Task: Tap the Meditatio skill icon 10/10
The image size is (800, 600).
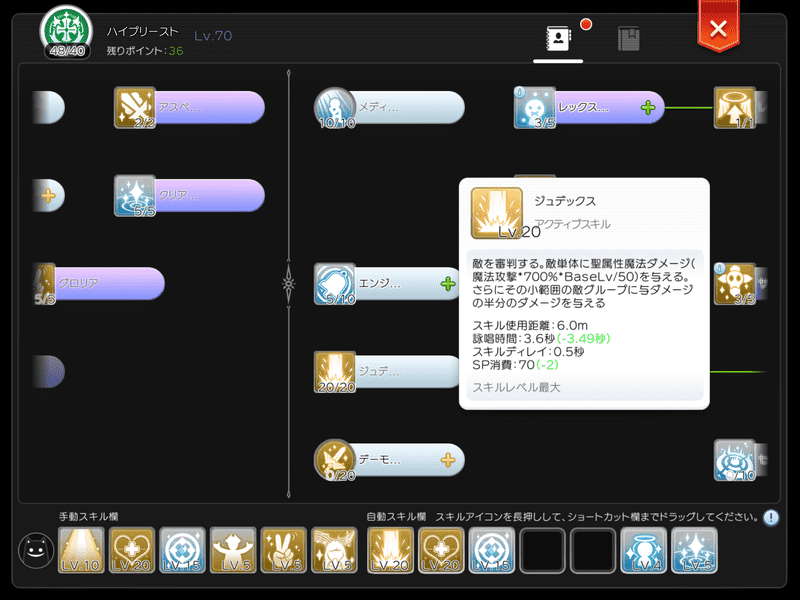Action: 335,107
